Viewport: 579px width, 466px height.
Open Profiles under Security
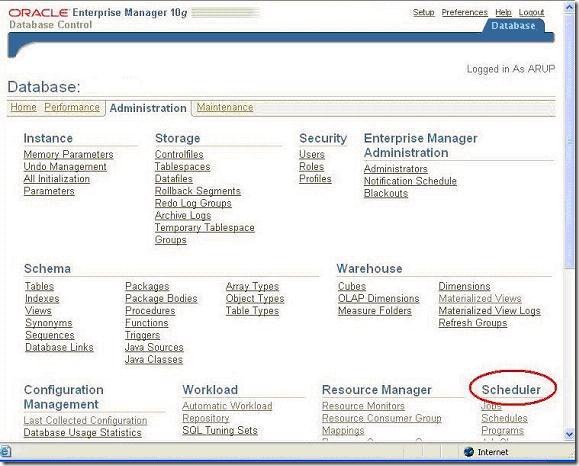click(x=315, y=179)
